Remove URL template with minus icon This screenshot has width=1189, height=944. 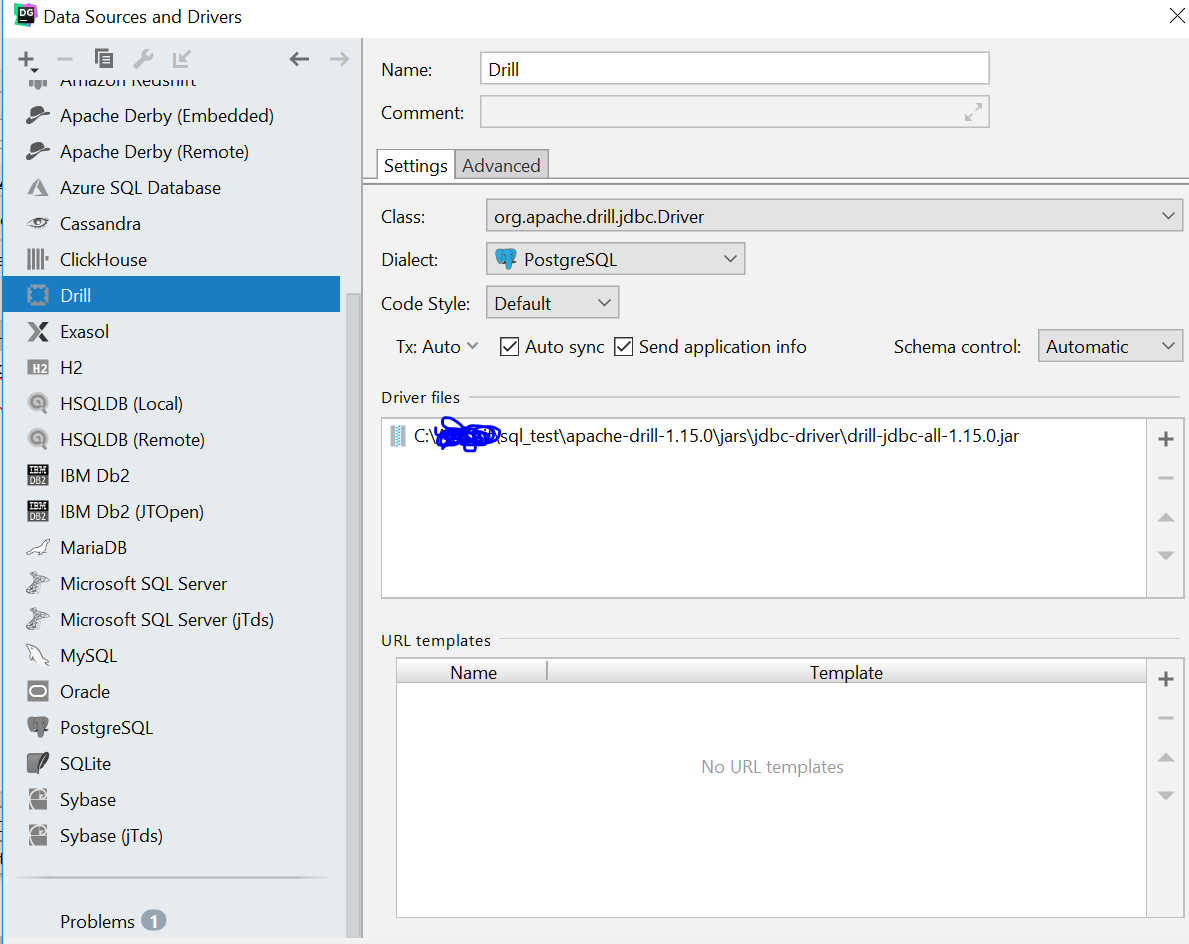pos(1165,718)
